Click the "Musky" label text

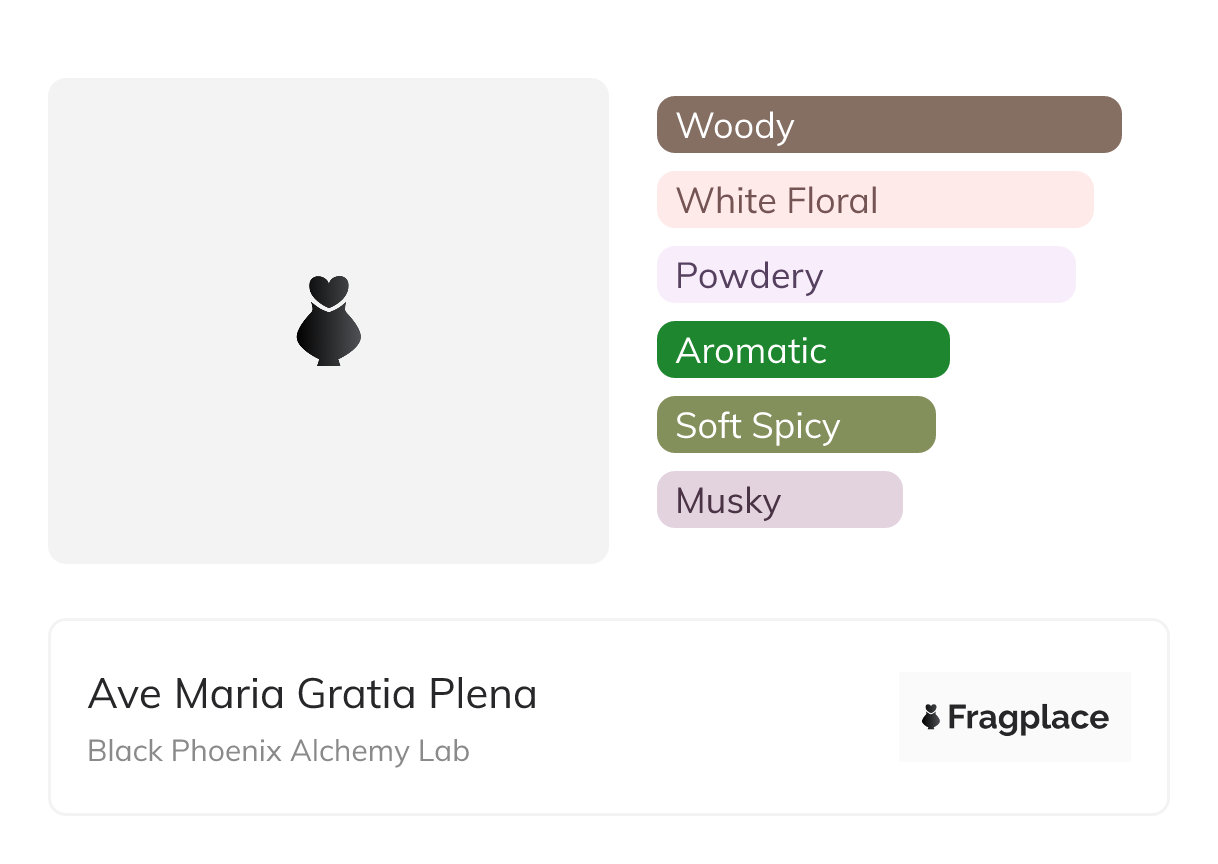[x=728, y=501]
